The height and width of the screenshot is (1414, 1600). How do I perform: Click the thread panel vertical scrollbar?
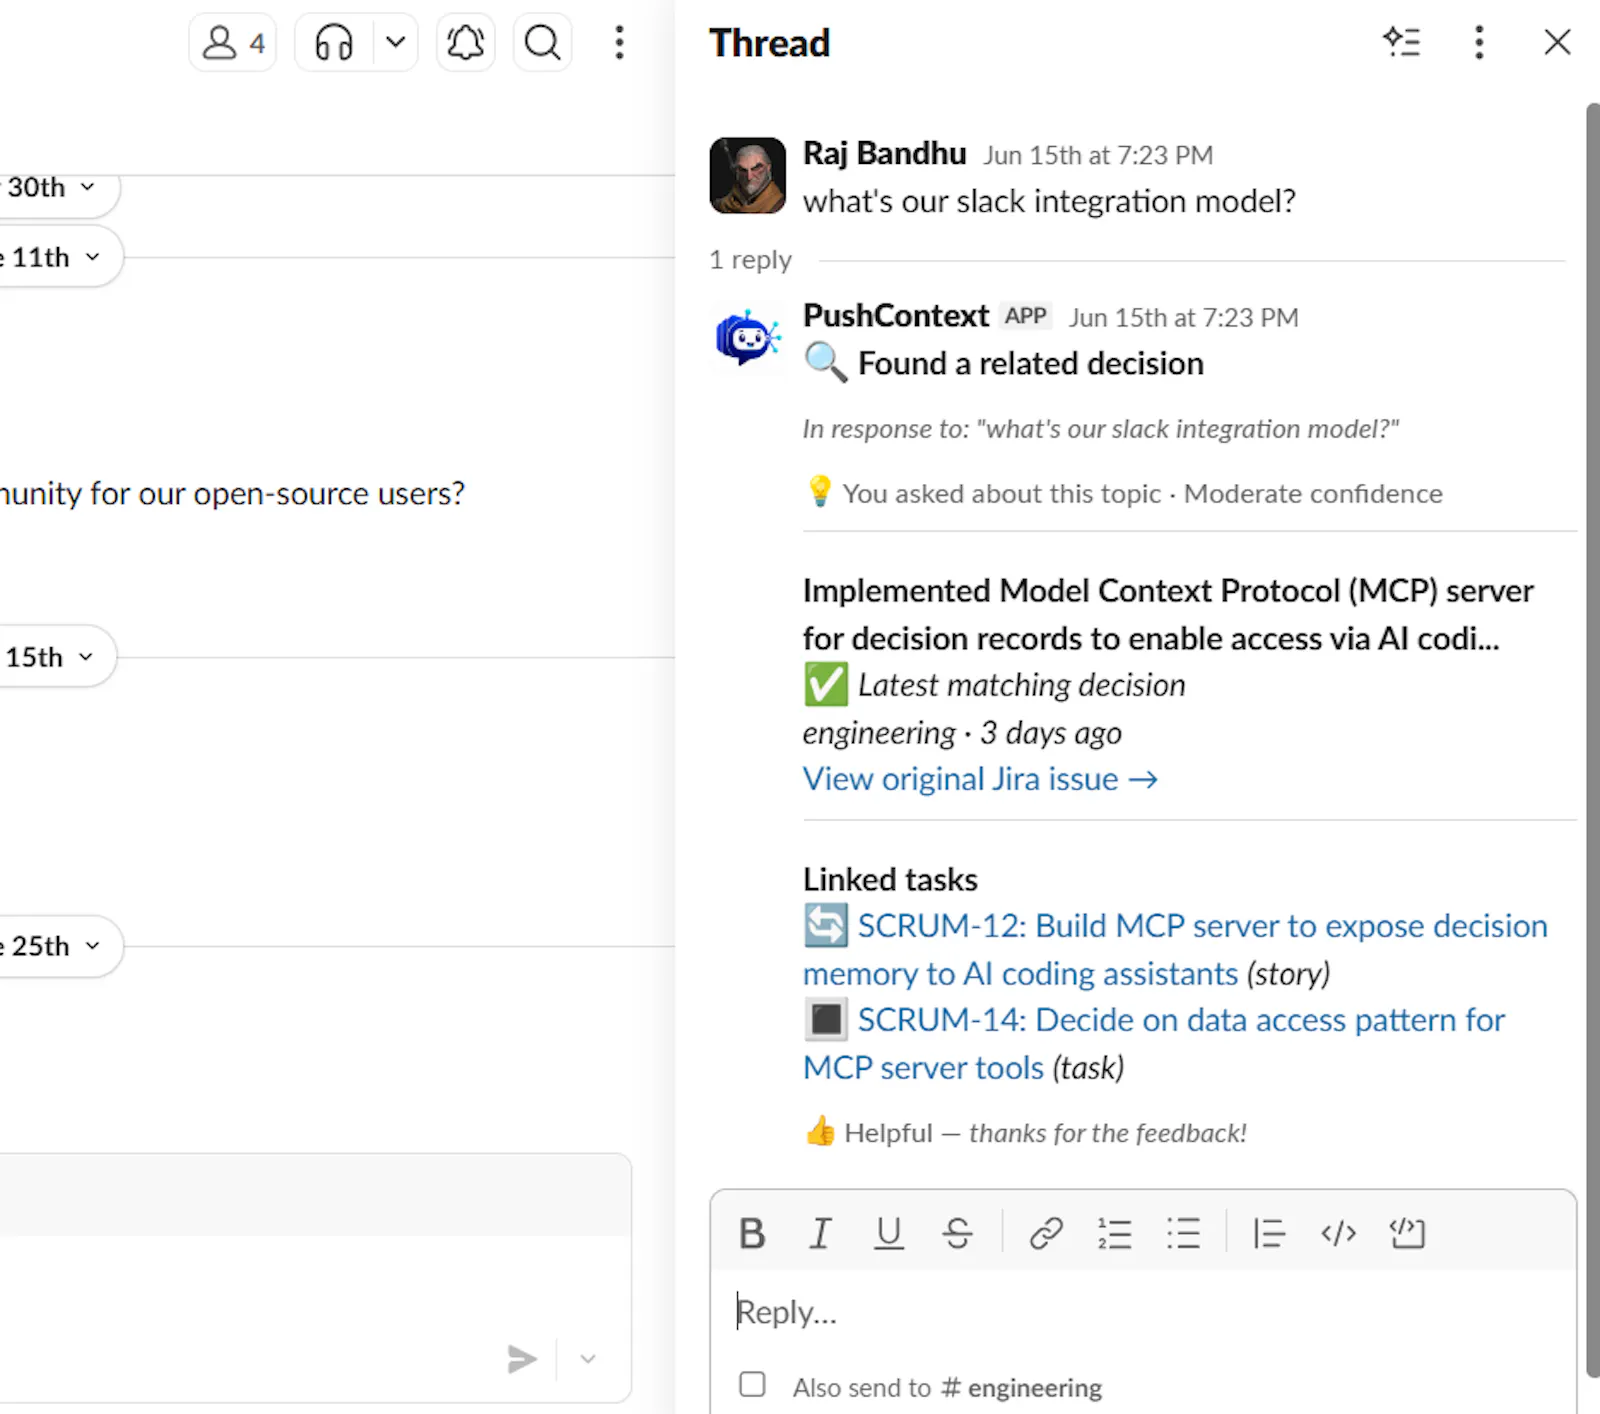click(1592, 740)
